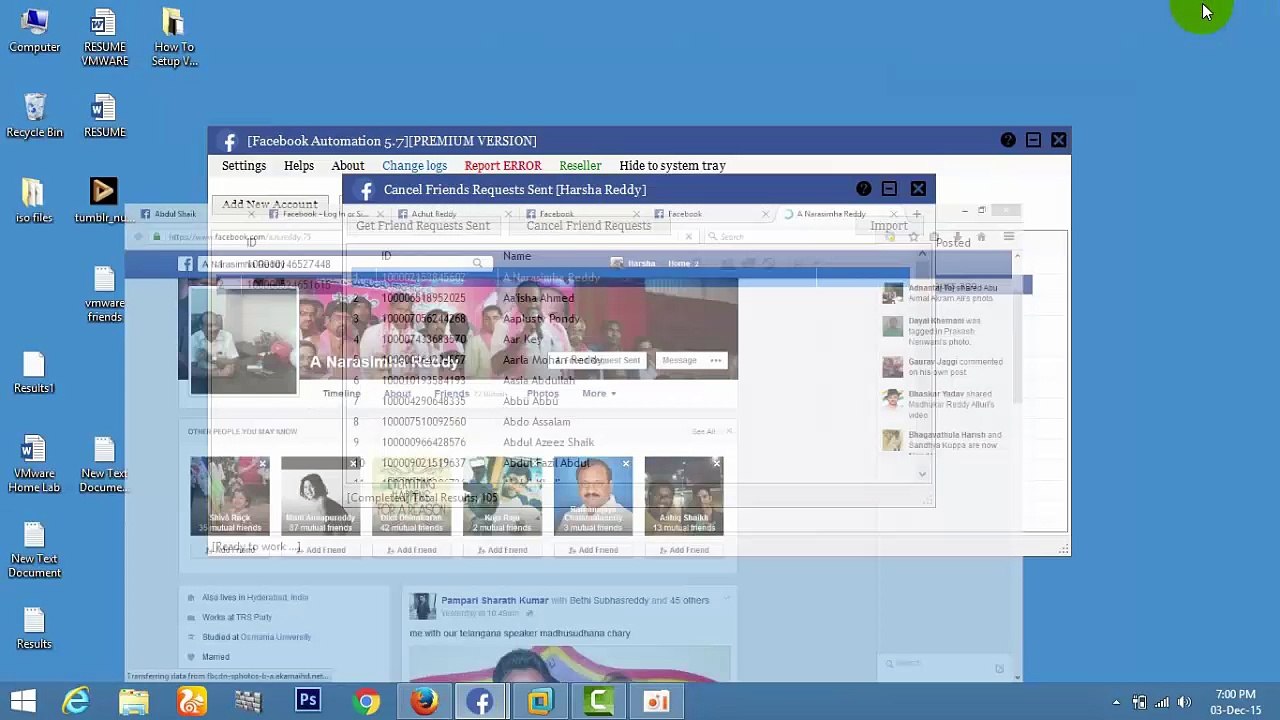Open the Windows Start menu
This screenshot has width=1280, height=720.
tap(23, 701)
